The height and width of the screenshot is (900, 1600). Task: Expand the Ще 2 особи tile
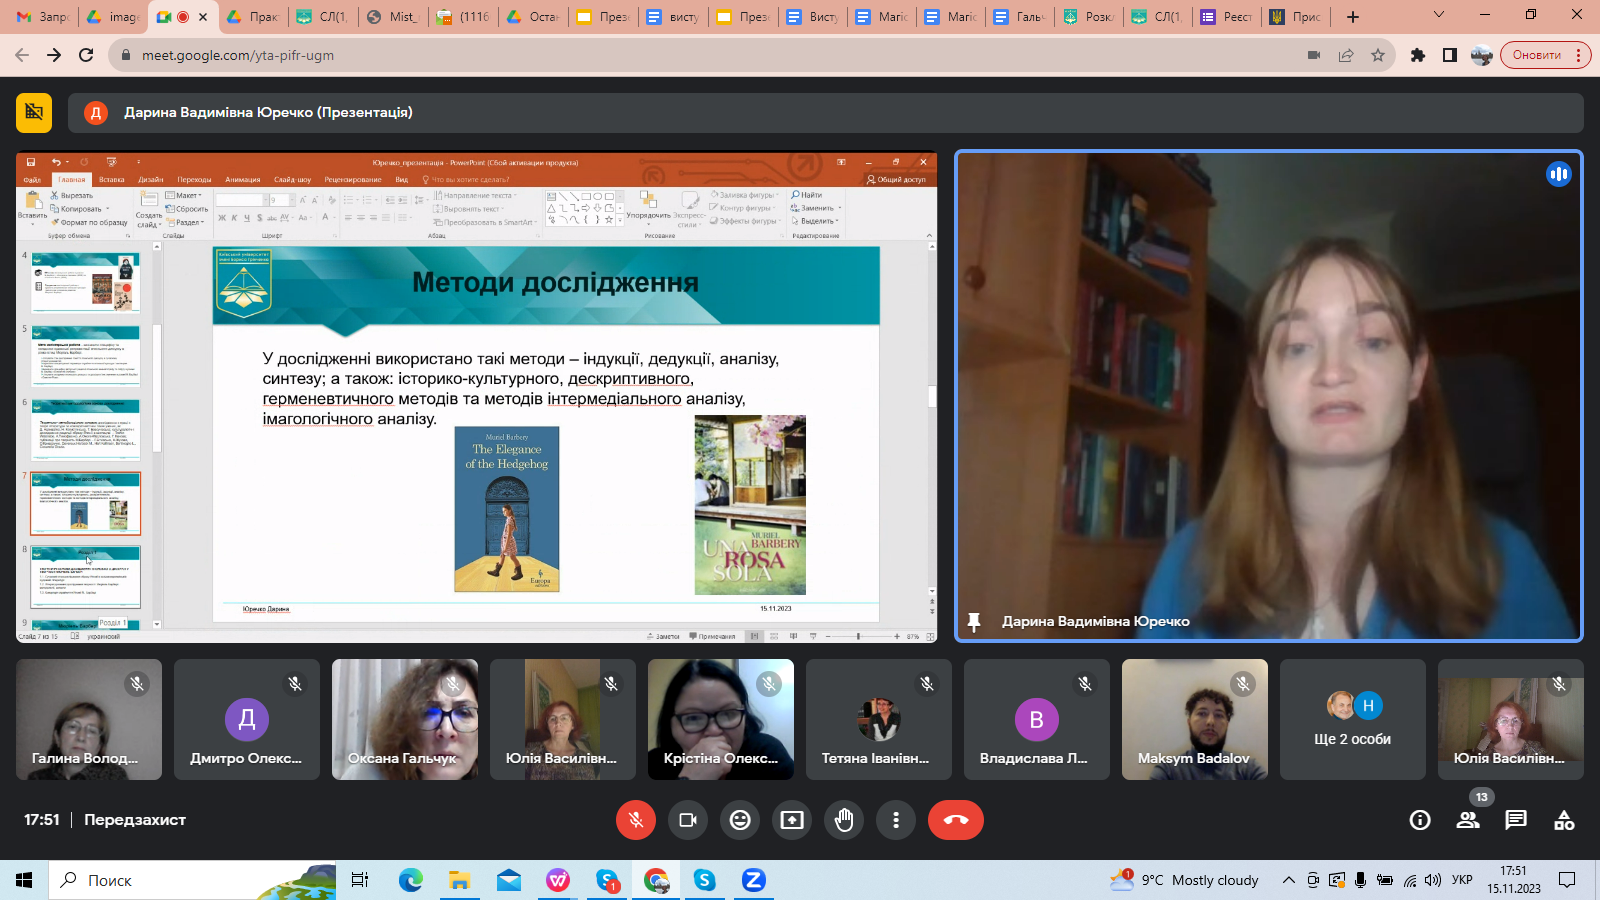1352,720
